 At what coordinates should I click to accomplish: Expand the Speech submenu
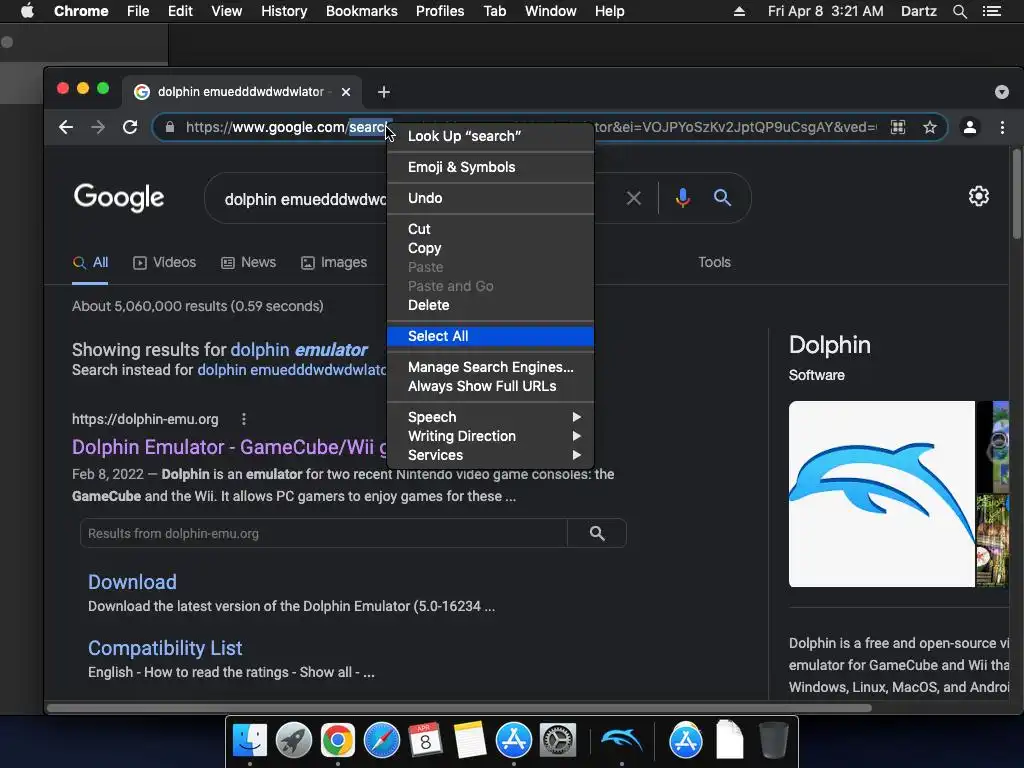(x=490, y=417)
